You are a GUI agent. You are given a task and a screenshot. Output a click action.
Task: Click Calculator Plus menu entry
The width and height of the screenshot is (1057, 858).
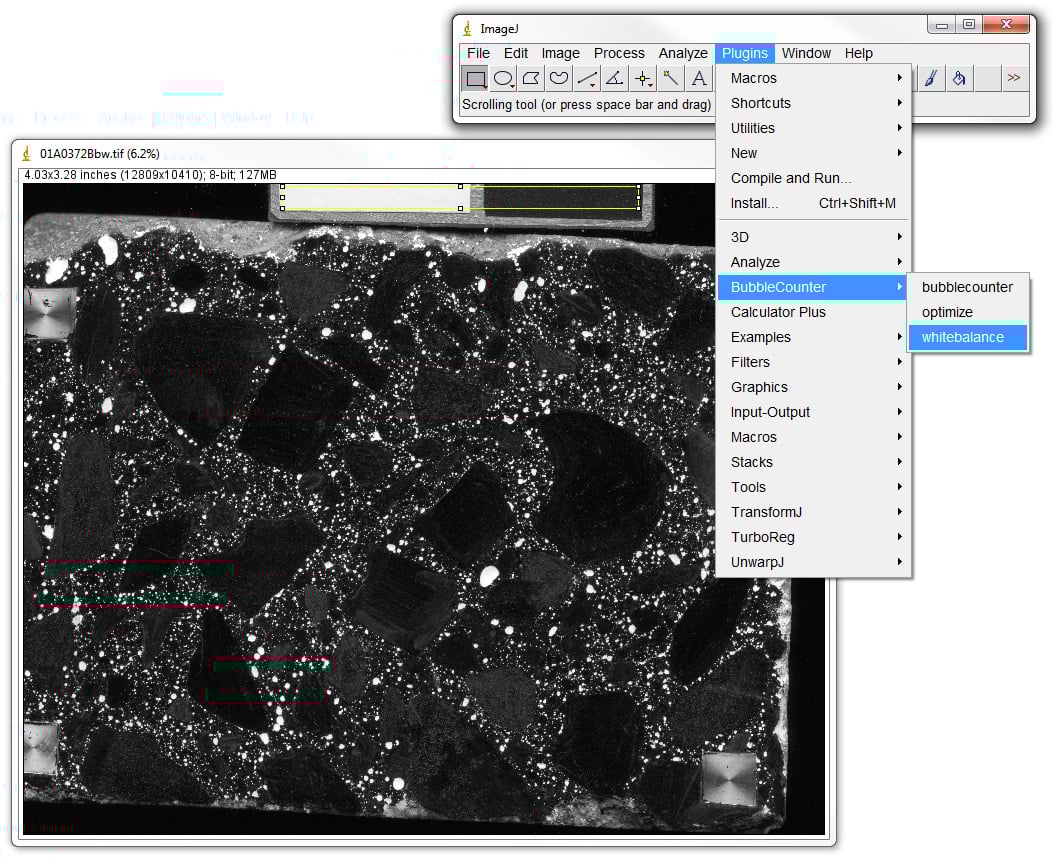pyautogui.click(x=778, y=312)
